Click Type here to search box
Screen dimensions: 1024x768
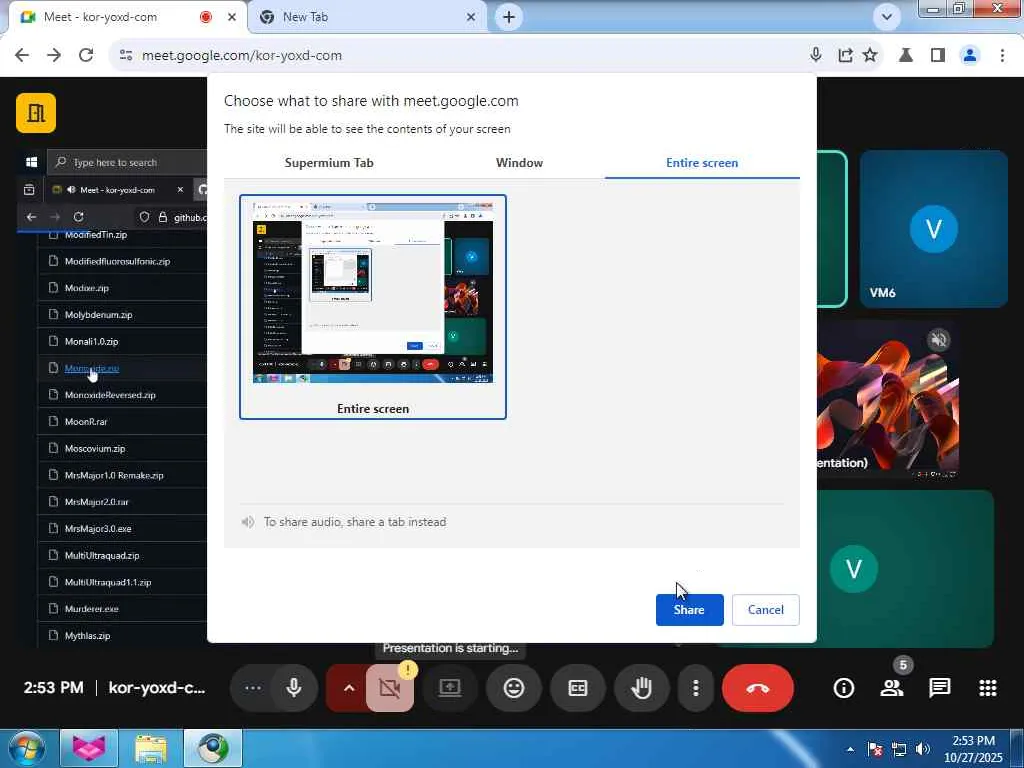coord(127,162)
